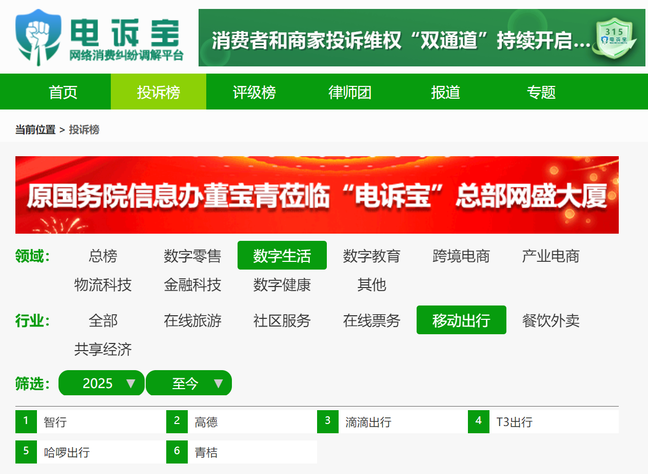
Task: Filter industry by 在线票务
Action: click(x=372, y=320)
